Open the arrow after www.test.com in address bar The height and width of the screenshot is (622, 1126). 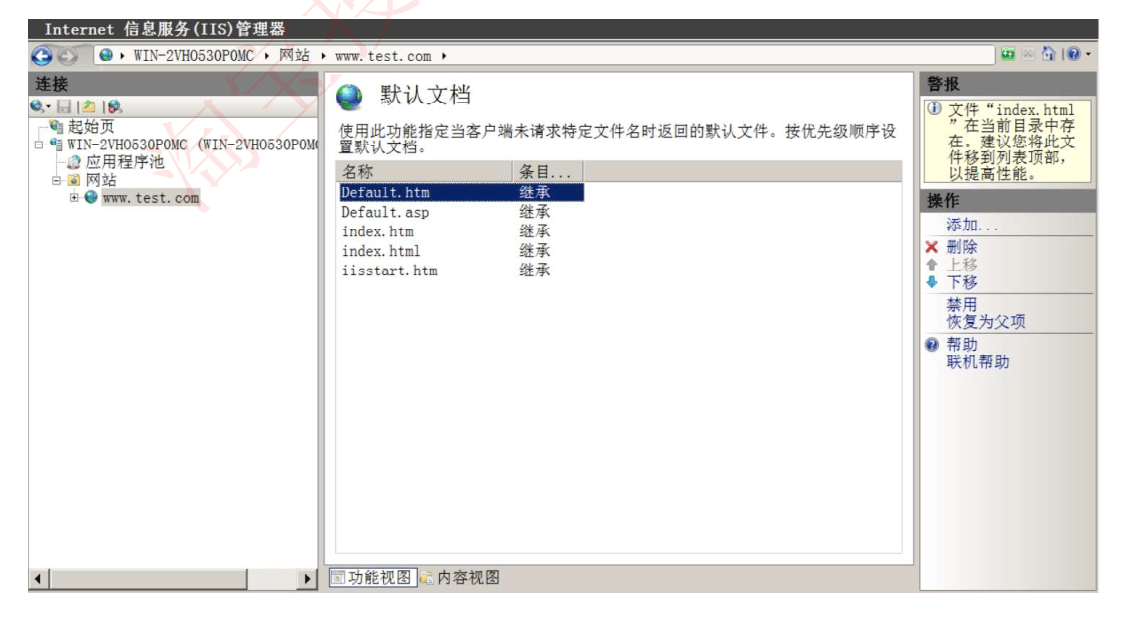[x=444, y=56]
